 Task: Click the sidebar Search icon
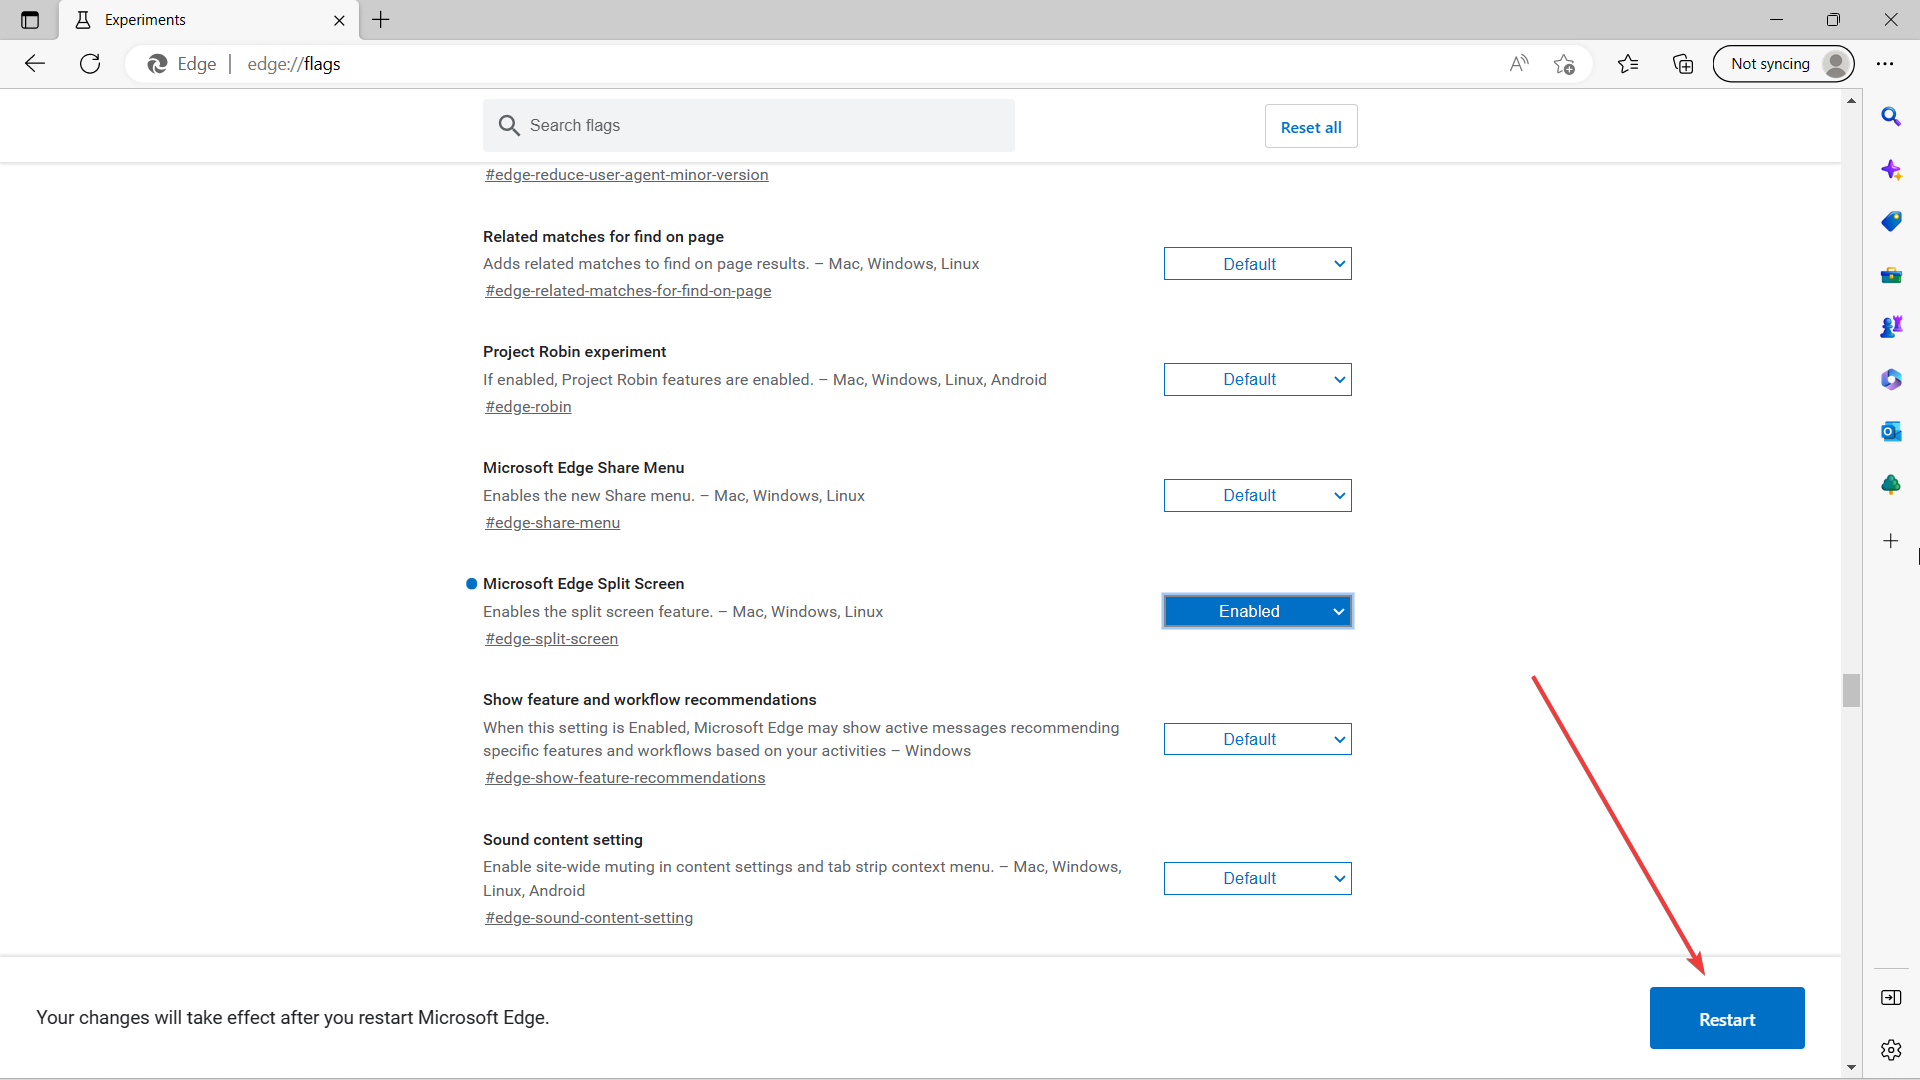1890,117
